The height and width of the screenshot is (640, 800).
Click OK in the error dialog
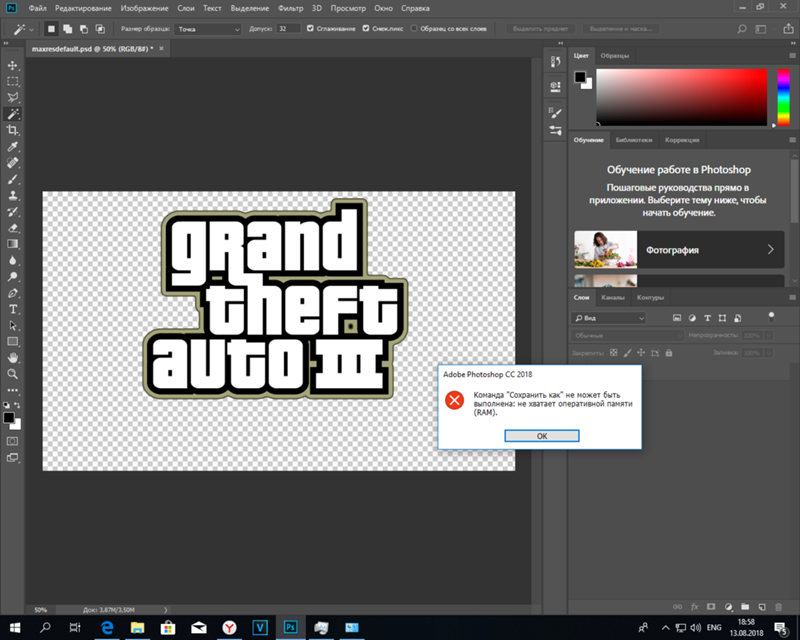tap(541, 436)
